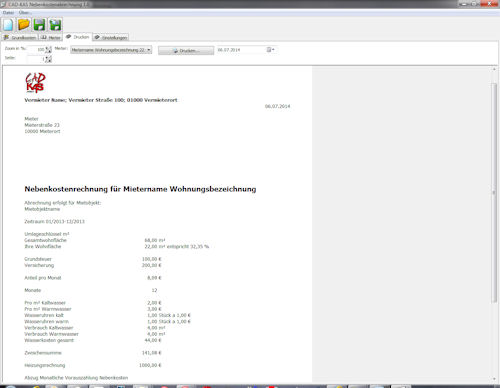Open the Datei menu
Image resolution: width=500 pixels, height=388 pixels.
pyautogui.click(x=8, y=12)
